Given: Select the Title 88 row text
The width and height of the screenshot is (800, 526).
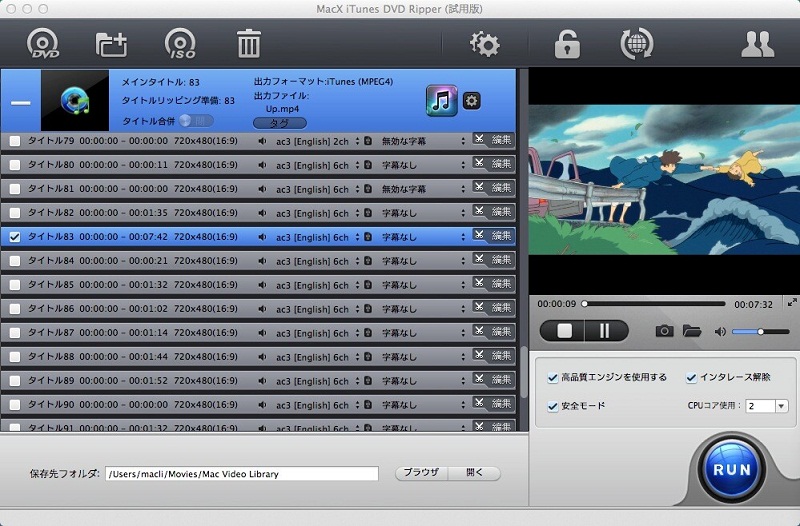Looking at the screenshot, I should pyautogui.click(x=133, y=357).
